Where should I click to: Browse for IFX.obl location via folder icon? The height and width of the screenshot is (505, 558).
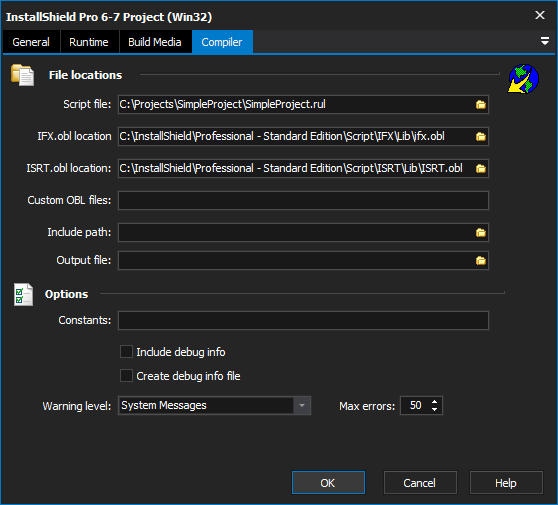point(481,137)
